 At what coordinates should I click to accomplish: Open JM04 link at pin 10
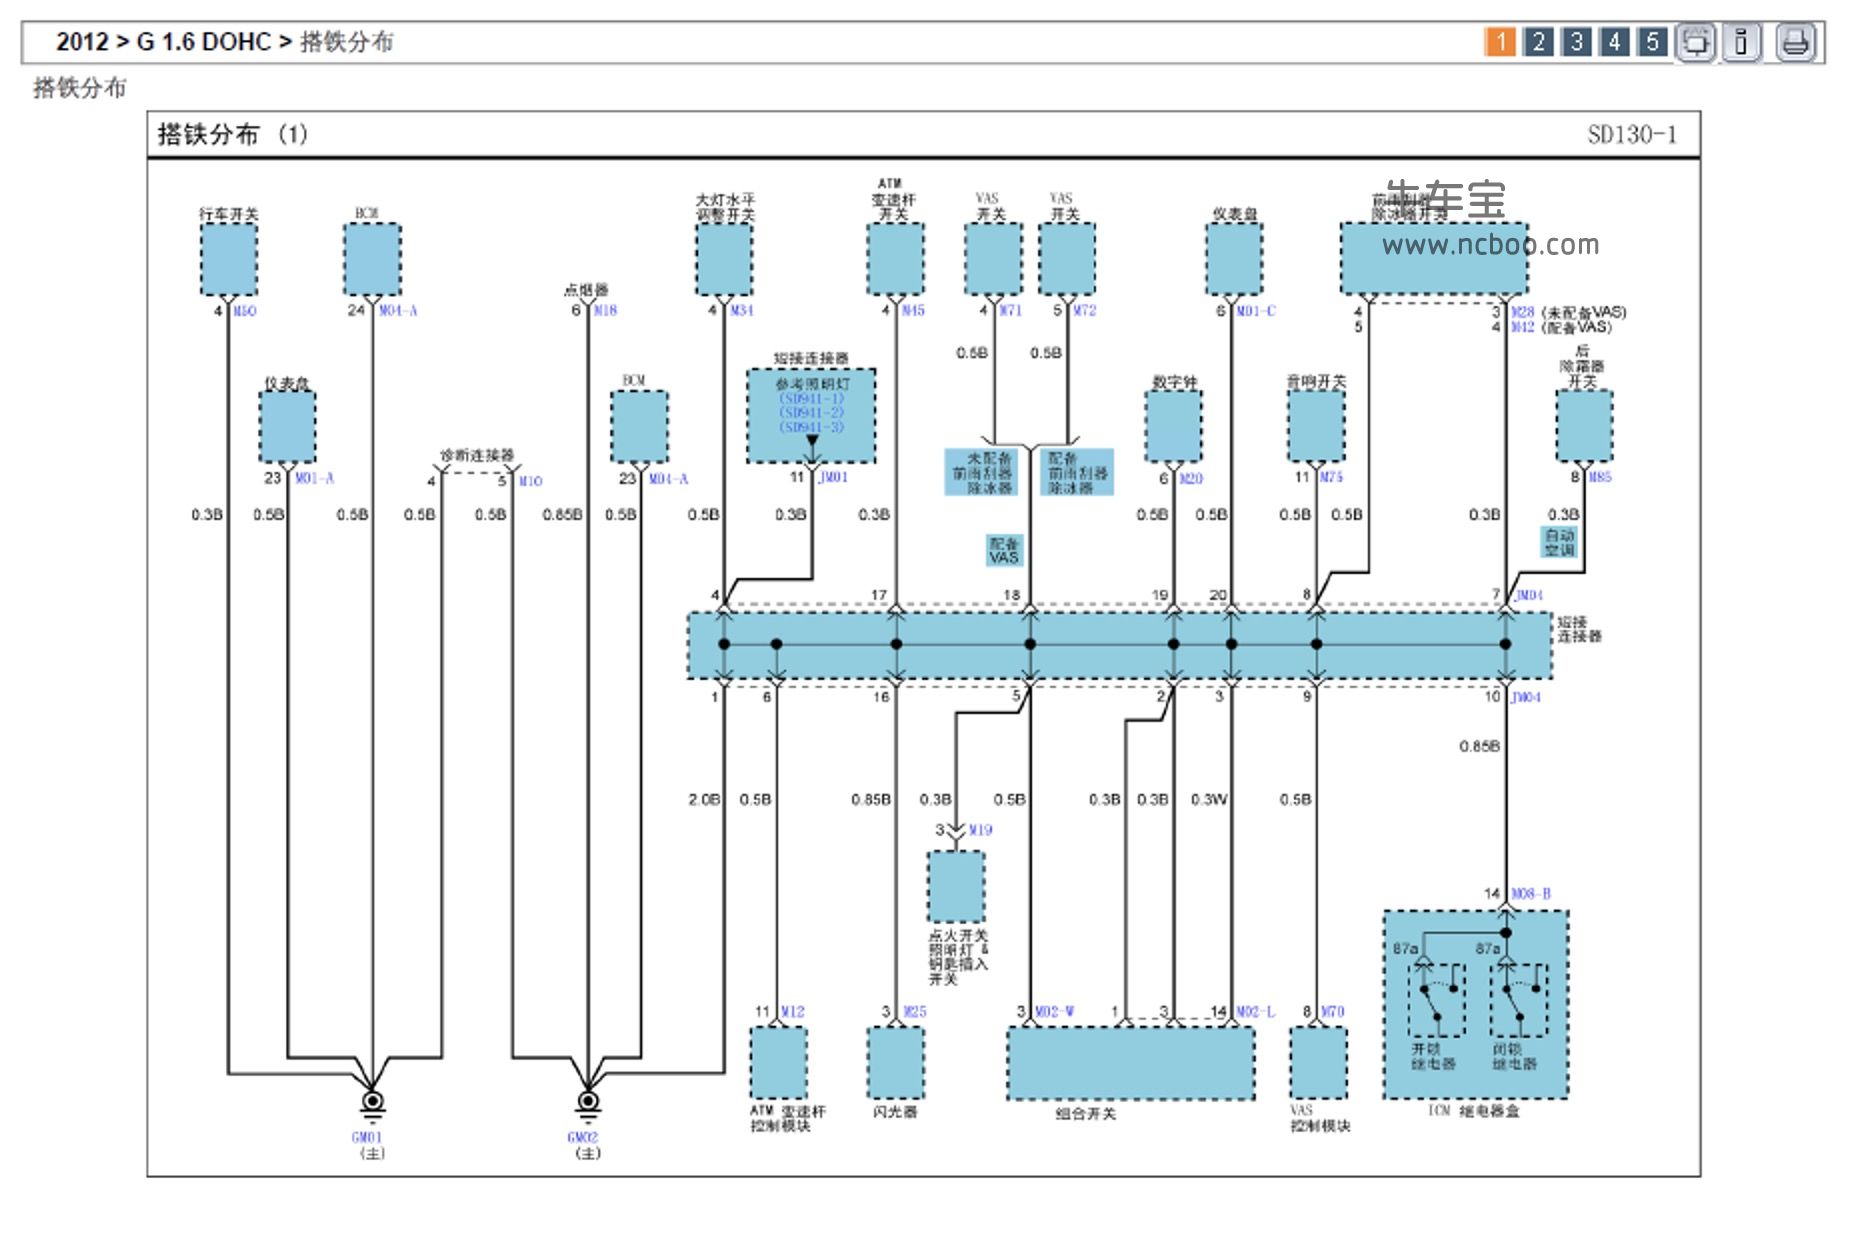click(x=1525, y=697)
